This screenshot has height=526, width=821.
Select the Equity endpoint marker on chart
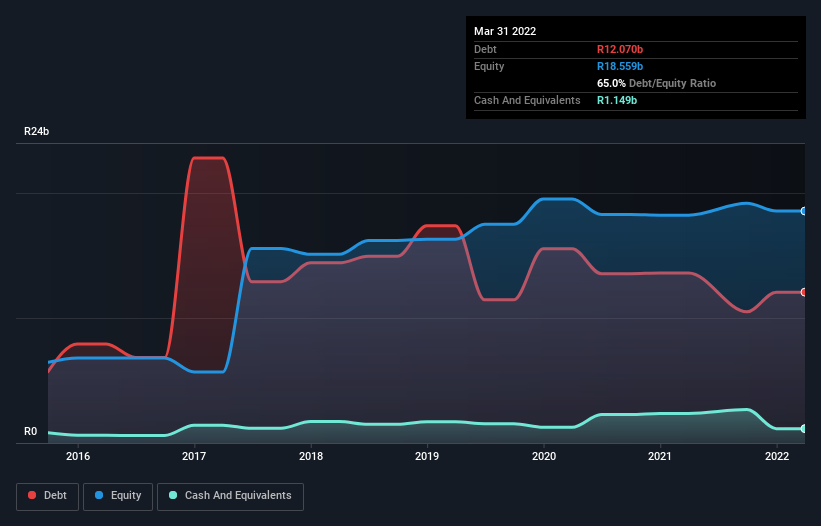(804, 211)
